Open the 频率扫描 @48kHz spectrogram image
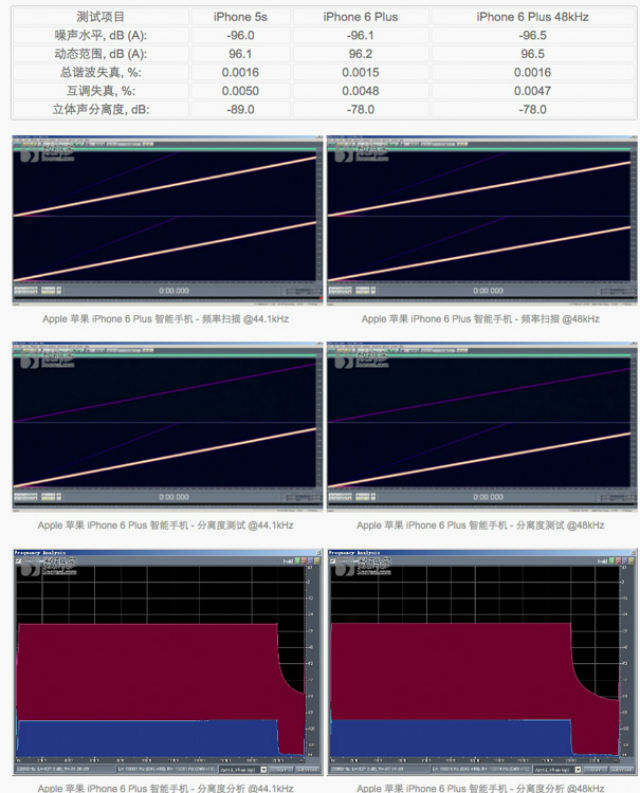640x793 pixels. tap(482, 221)
